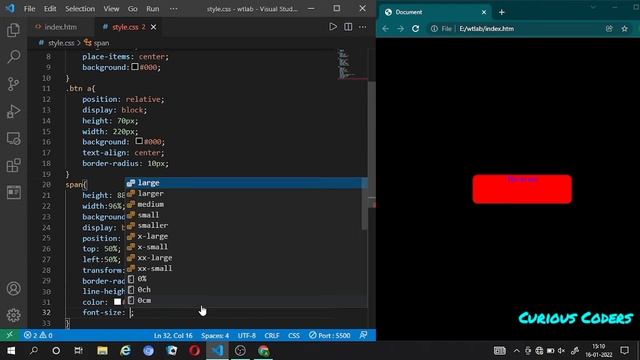Screen dimensions: 640x360
Task: Select 'xx-large' autocomplete suggestion
Action: pos(243,258)
